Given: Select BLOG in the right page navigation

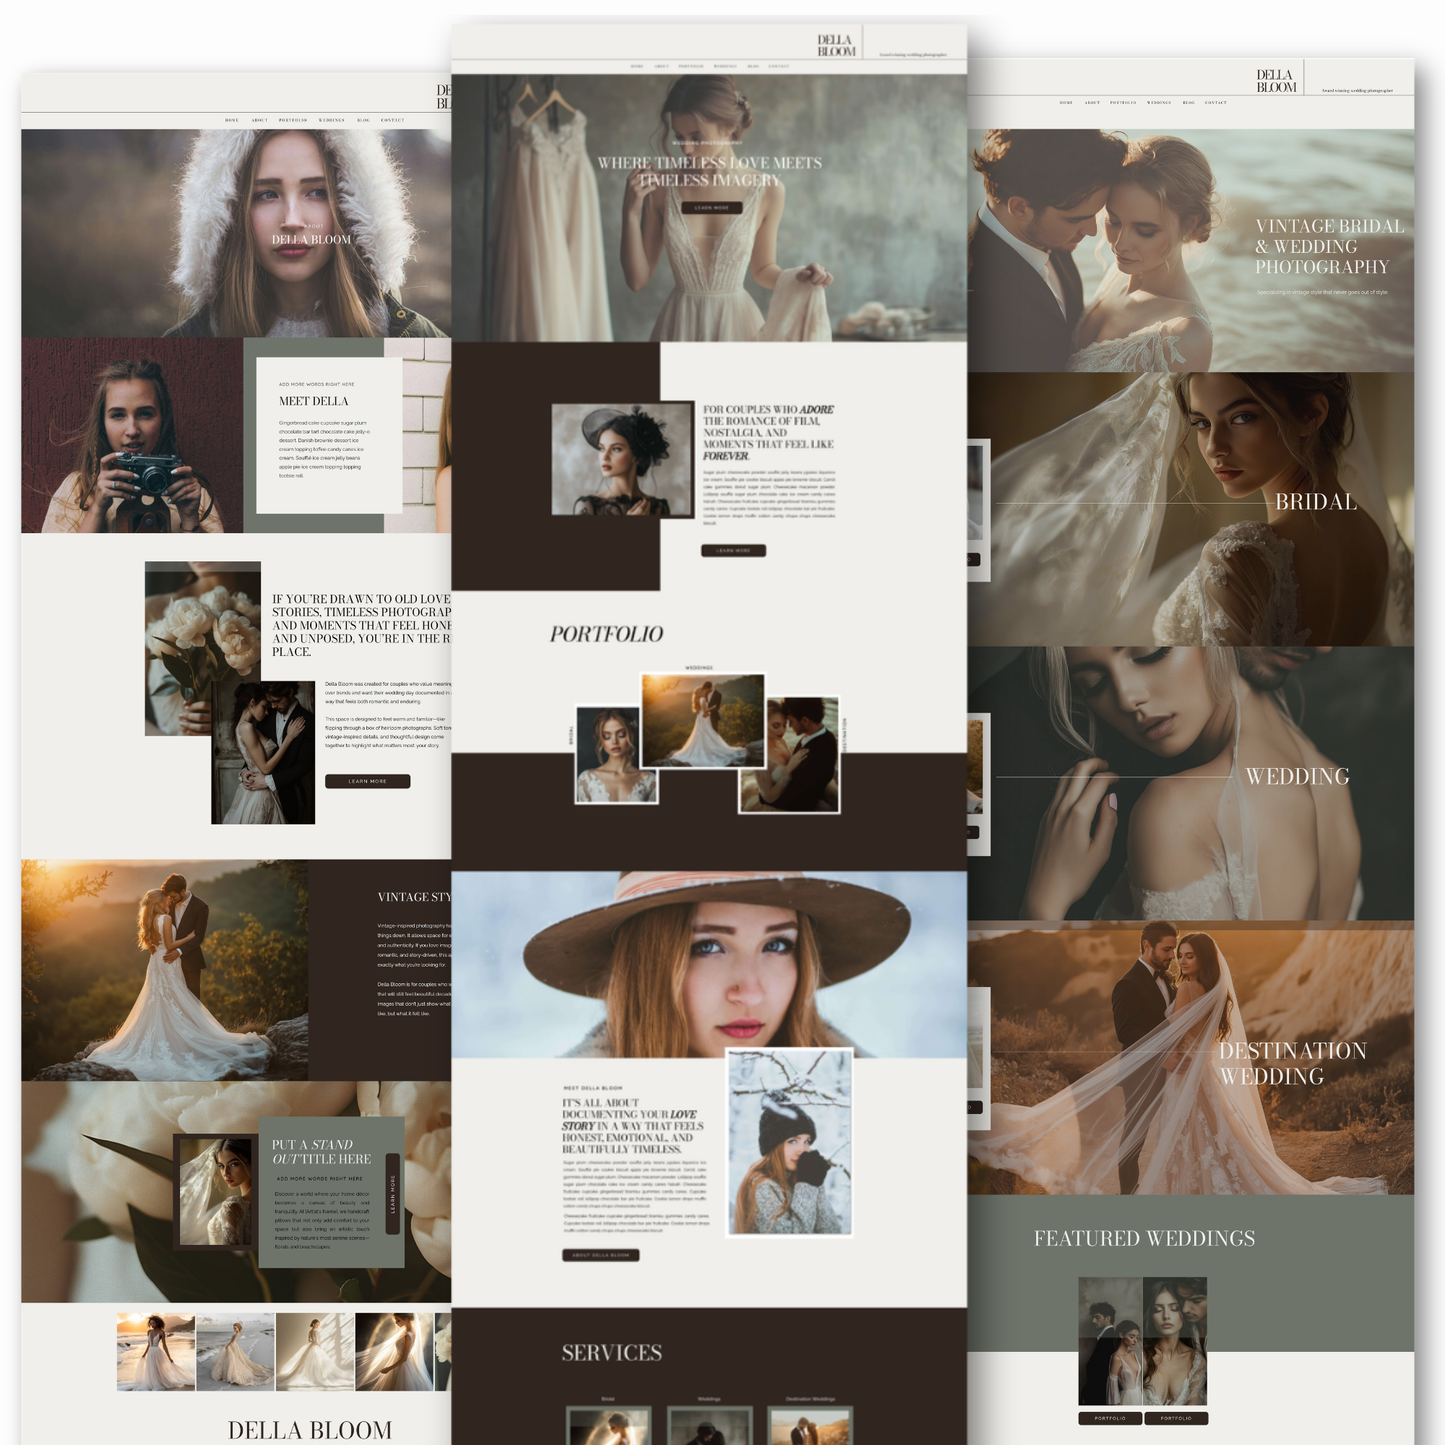Looking at the screenshot, I should [1189, 102].
